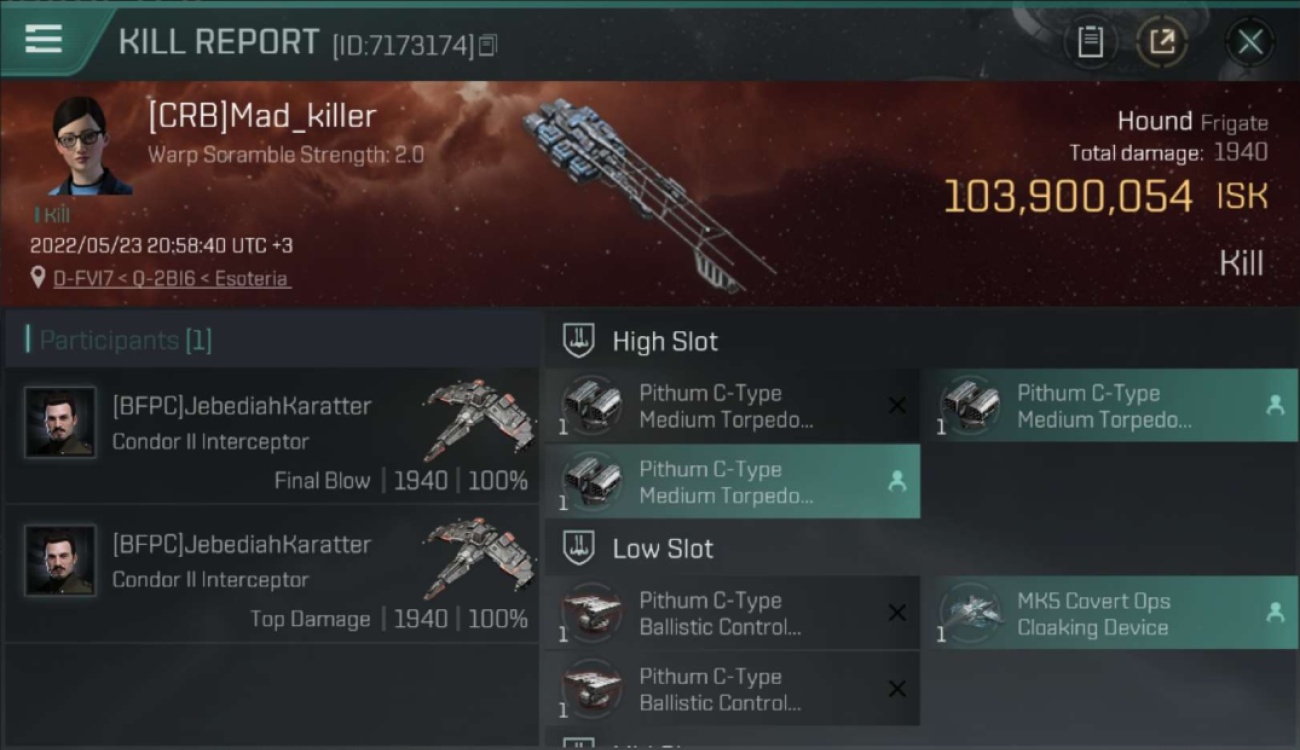Click the second Ballistic Control module icon
The height and width of the screenshot is (750, 1300).
tap(591, 689)
